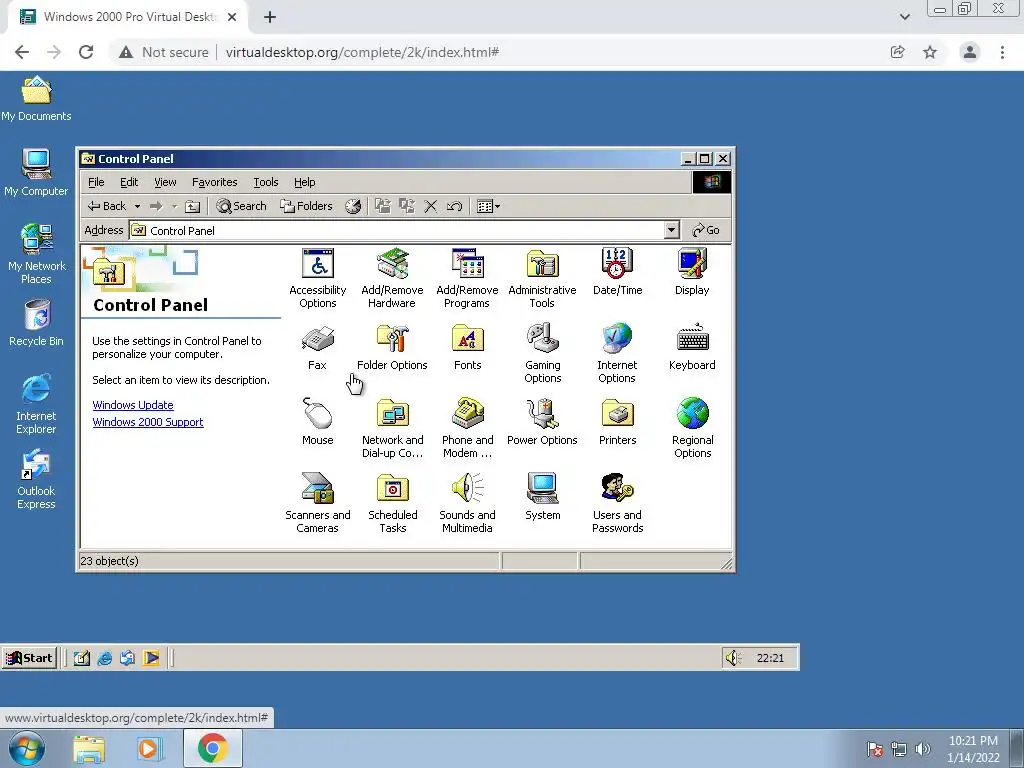
Task: Click the Search toolbar button
Action: pyautogui.click(x=242, y=206)
